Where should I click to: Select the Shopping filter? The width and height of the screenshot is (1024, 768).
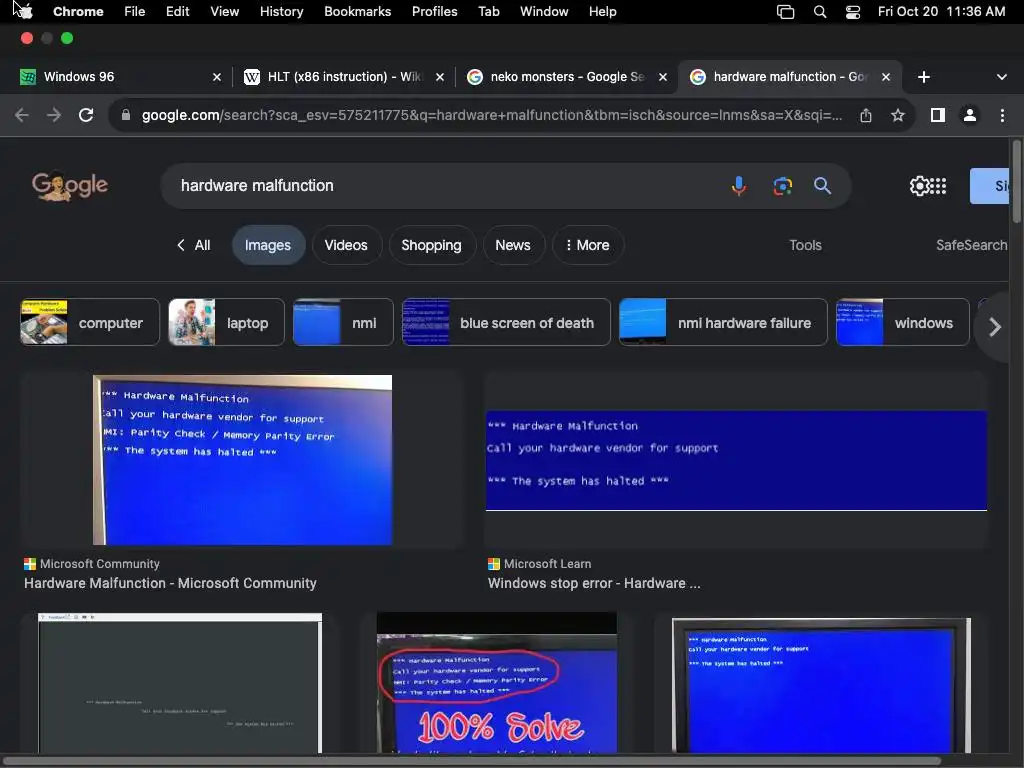431,246
